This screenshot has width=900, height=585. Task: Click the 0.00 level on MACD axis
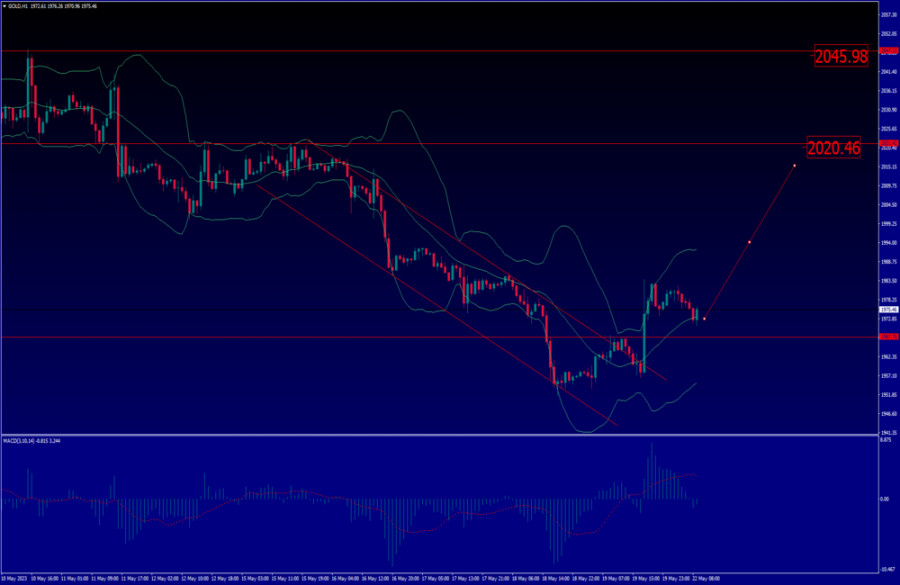pyautogui.click(x=885, y=499)
